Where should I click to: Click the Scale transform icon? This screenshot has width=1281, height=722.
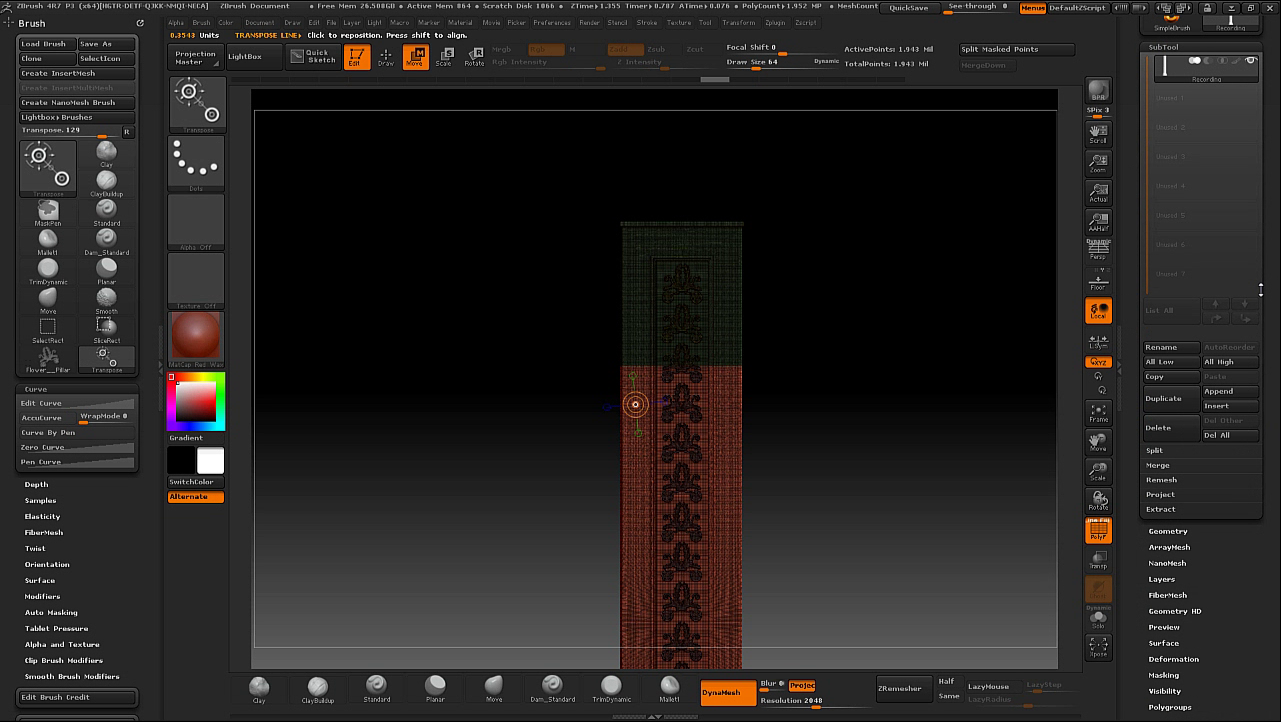446,57
